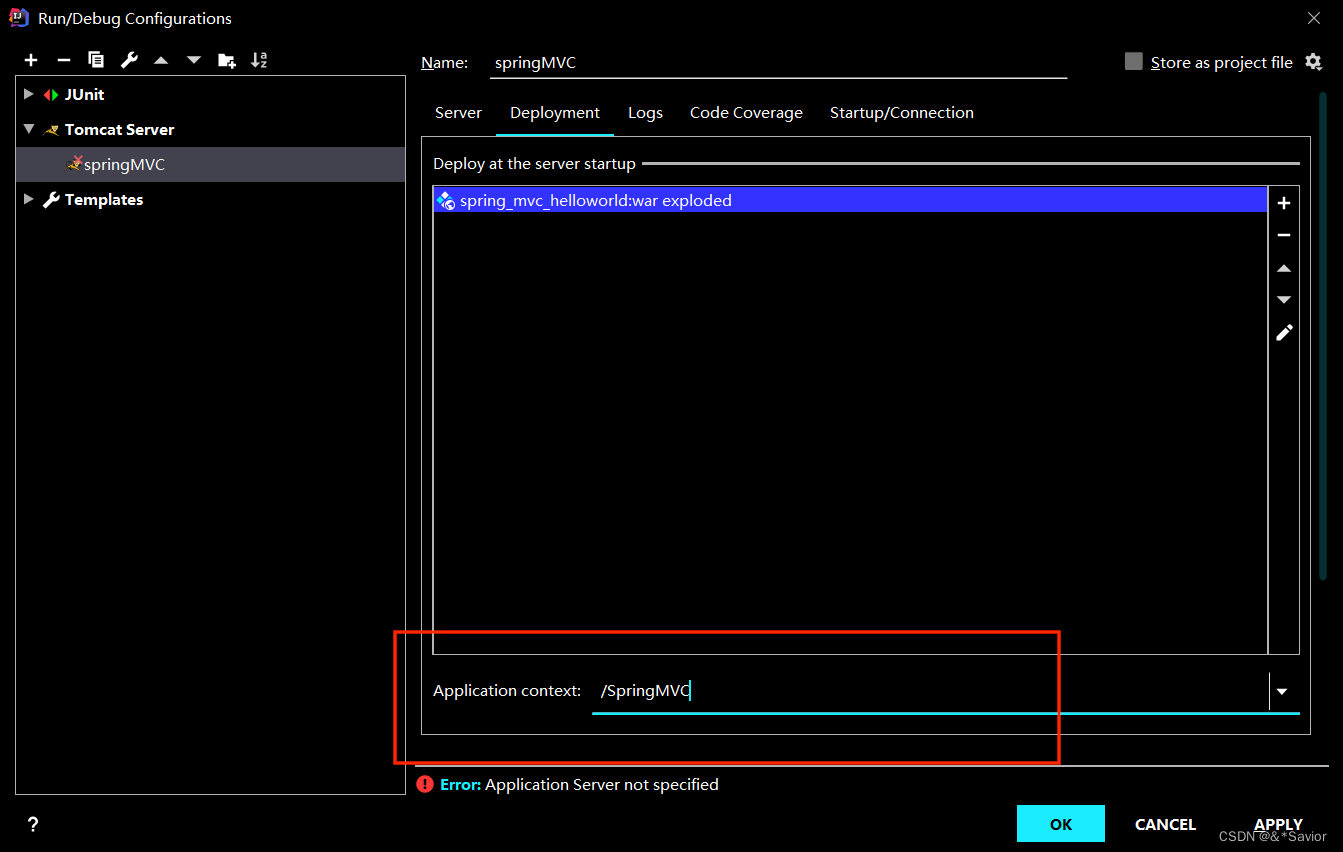Select the JUnit tree label
Viewport: 1343px width, 852px height.
[84, 94]
